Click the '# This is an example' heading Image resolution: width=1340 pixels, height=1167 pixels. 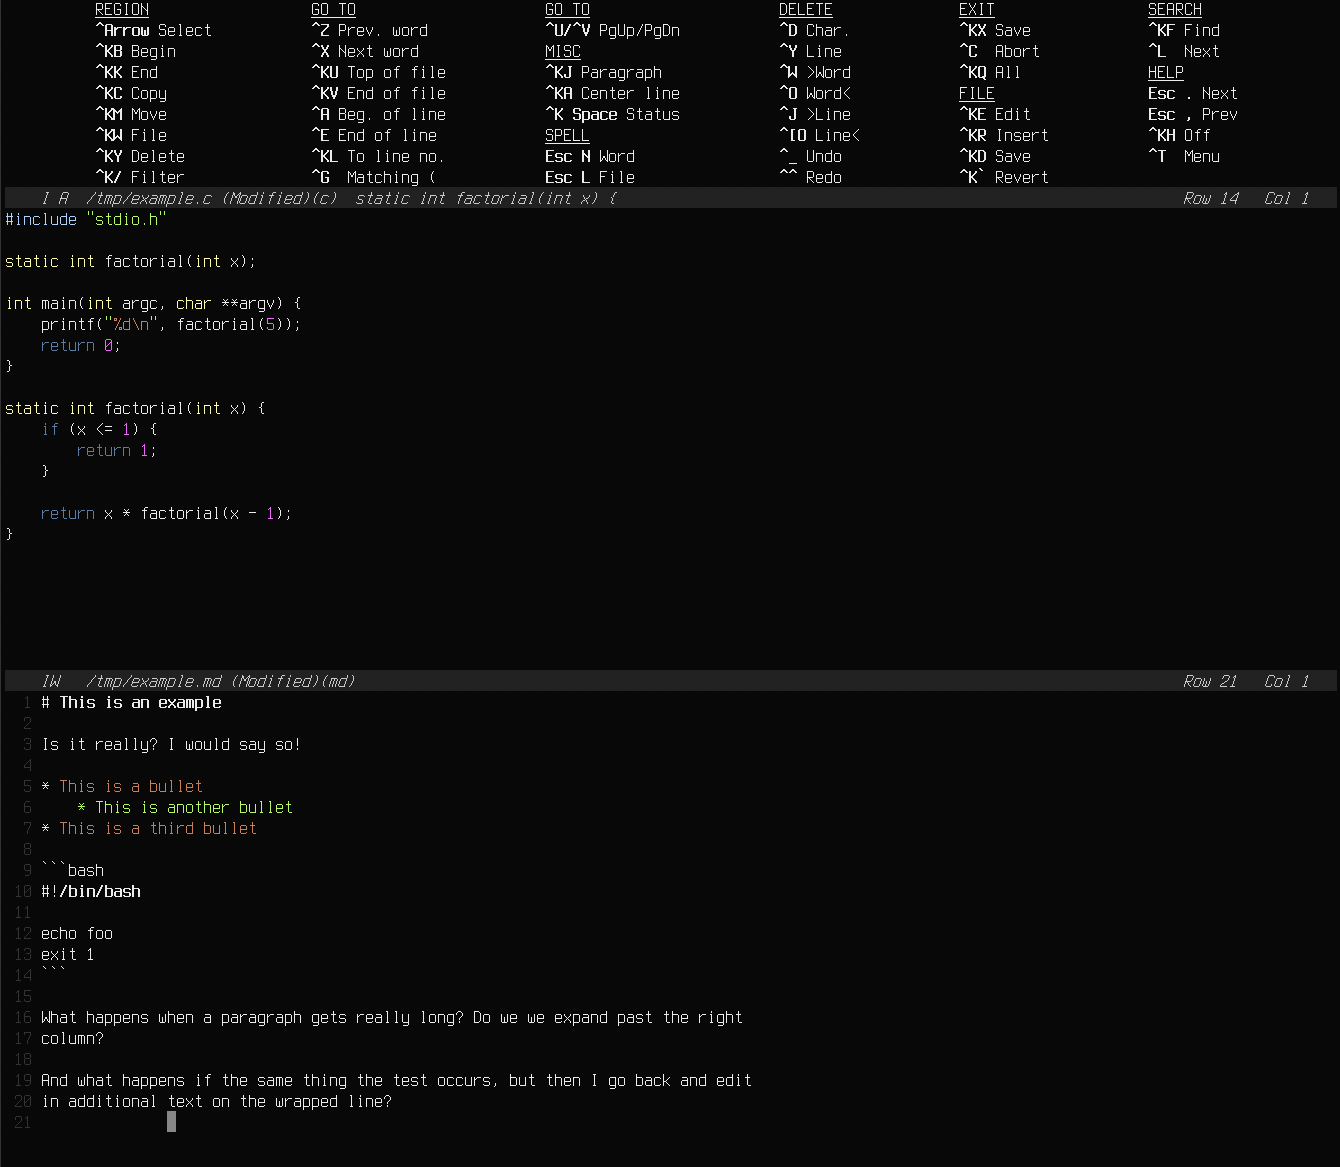click(x=131, y=702)
